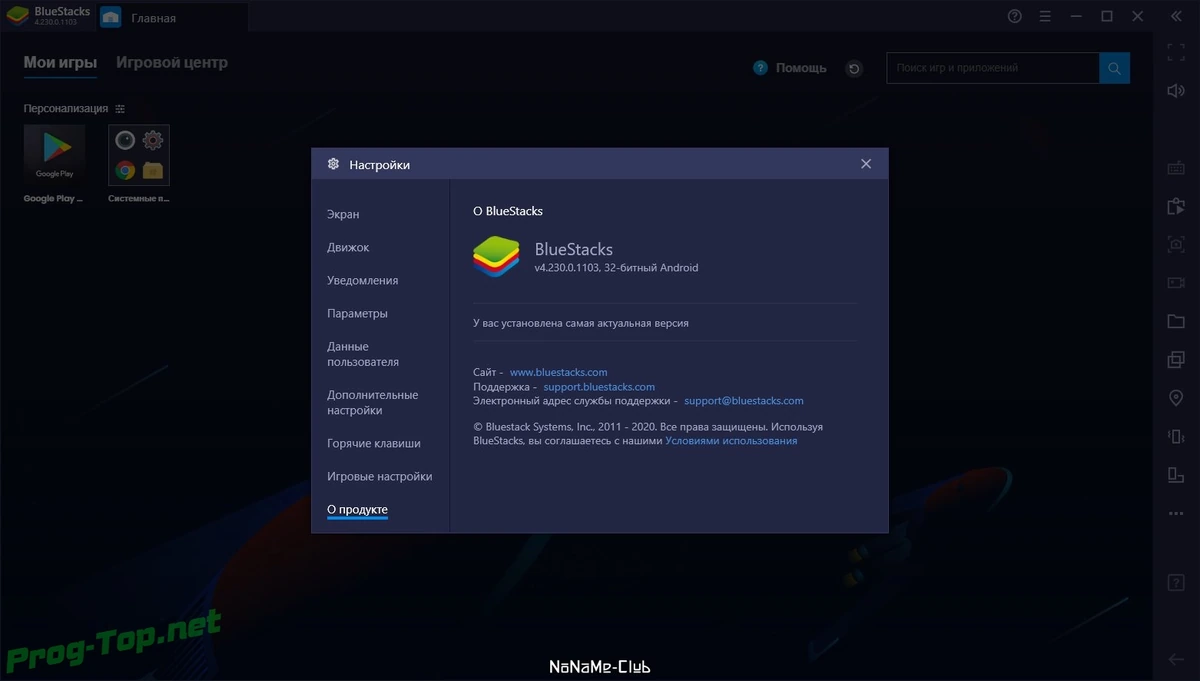Open Системные приложения folder
1200x681 pixels.
[x=139, y=155]
